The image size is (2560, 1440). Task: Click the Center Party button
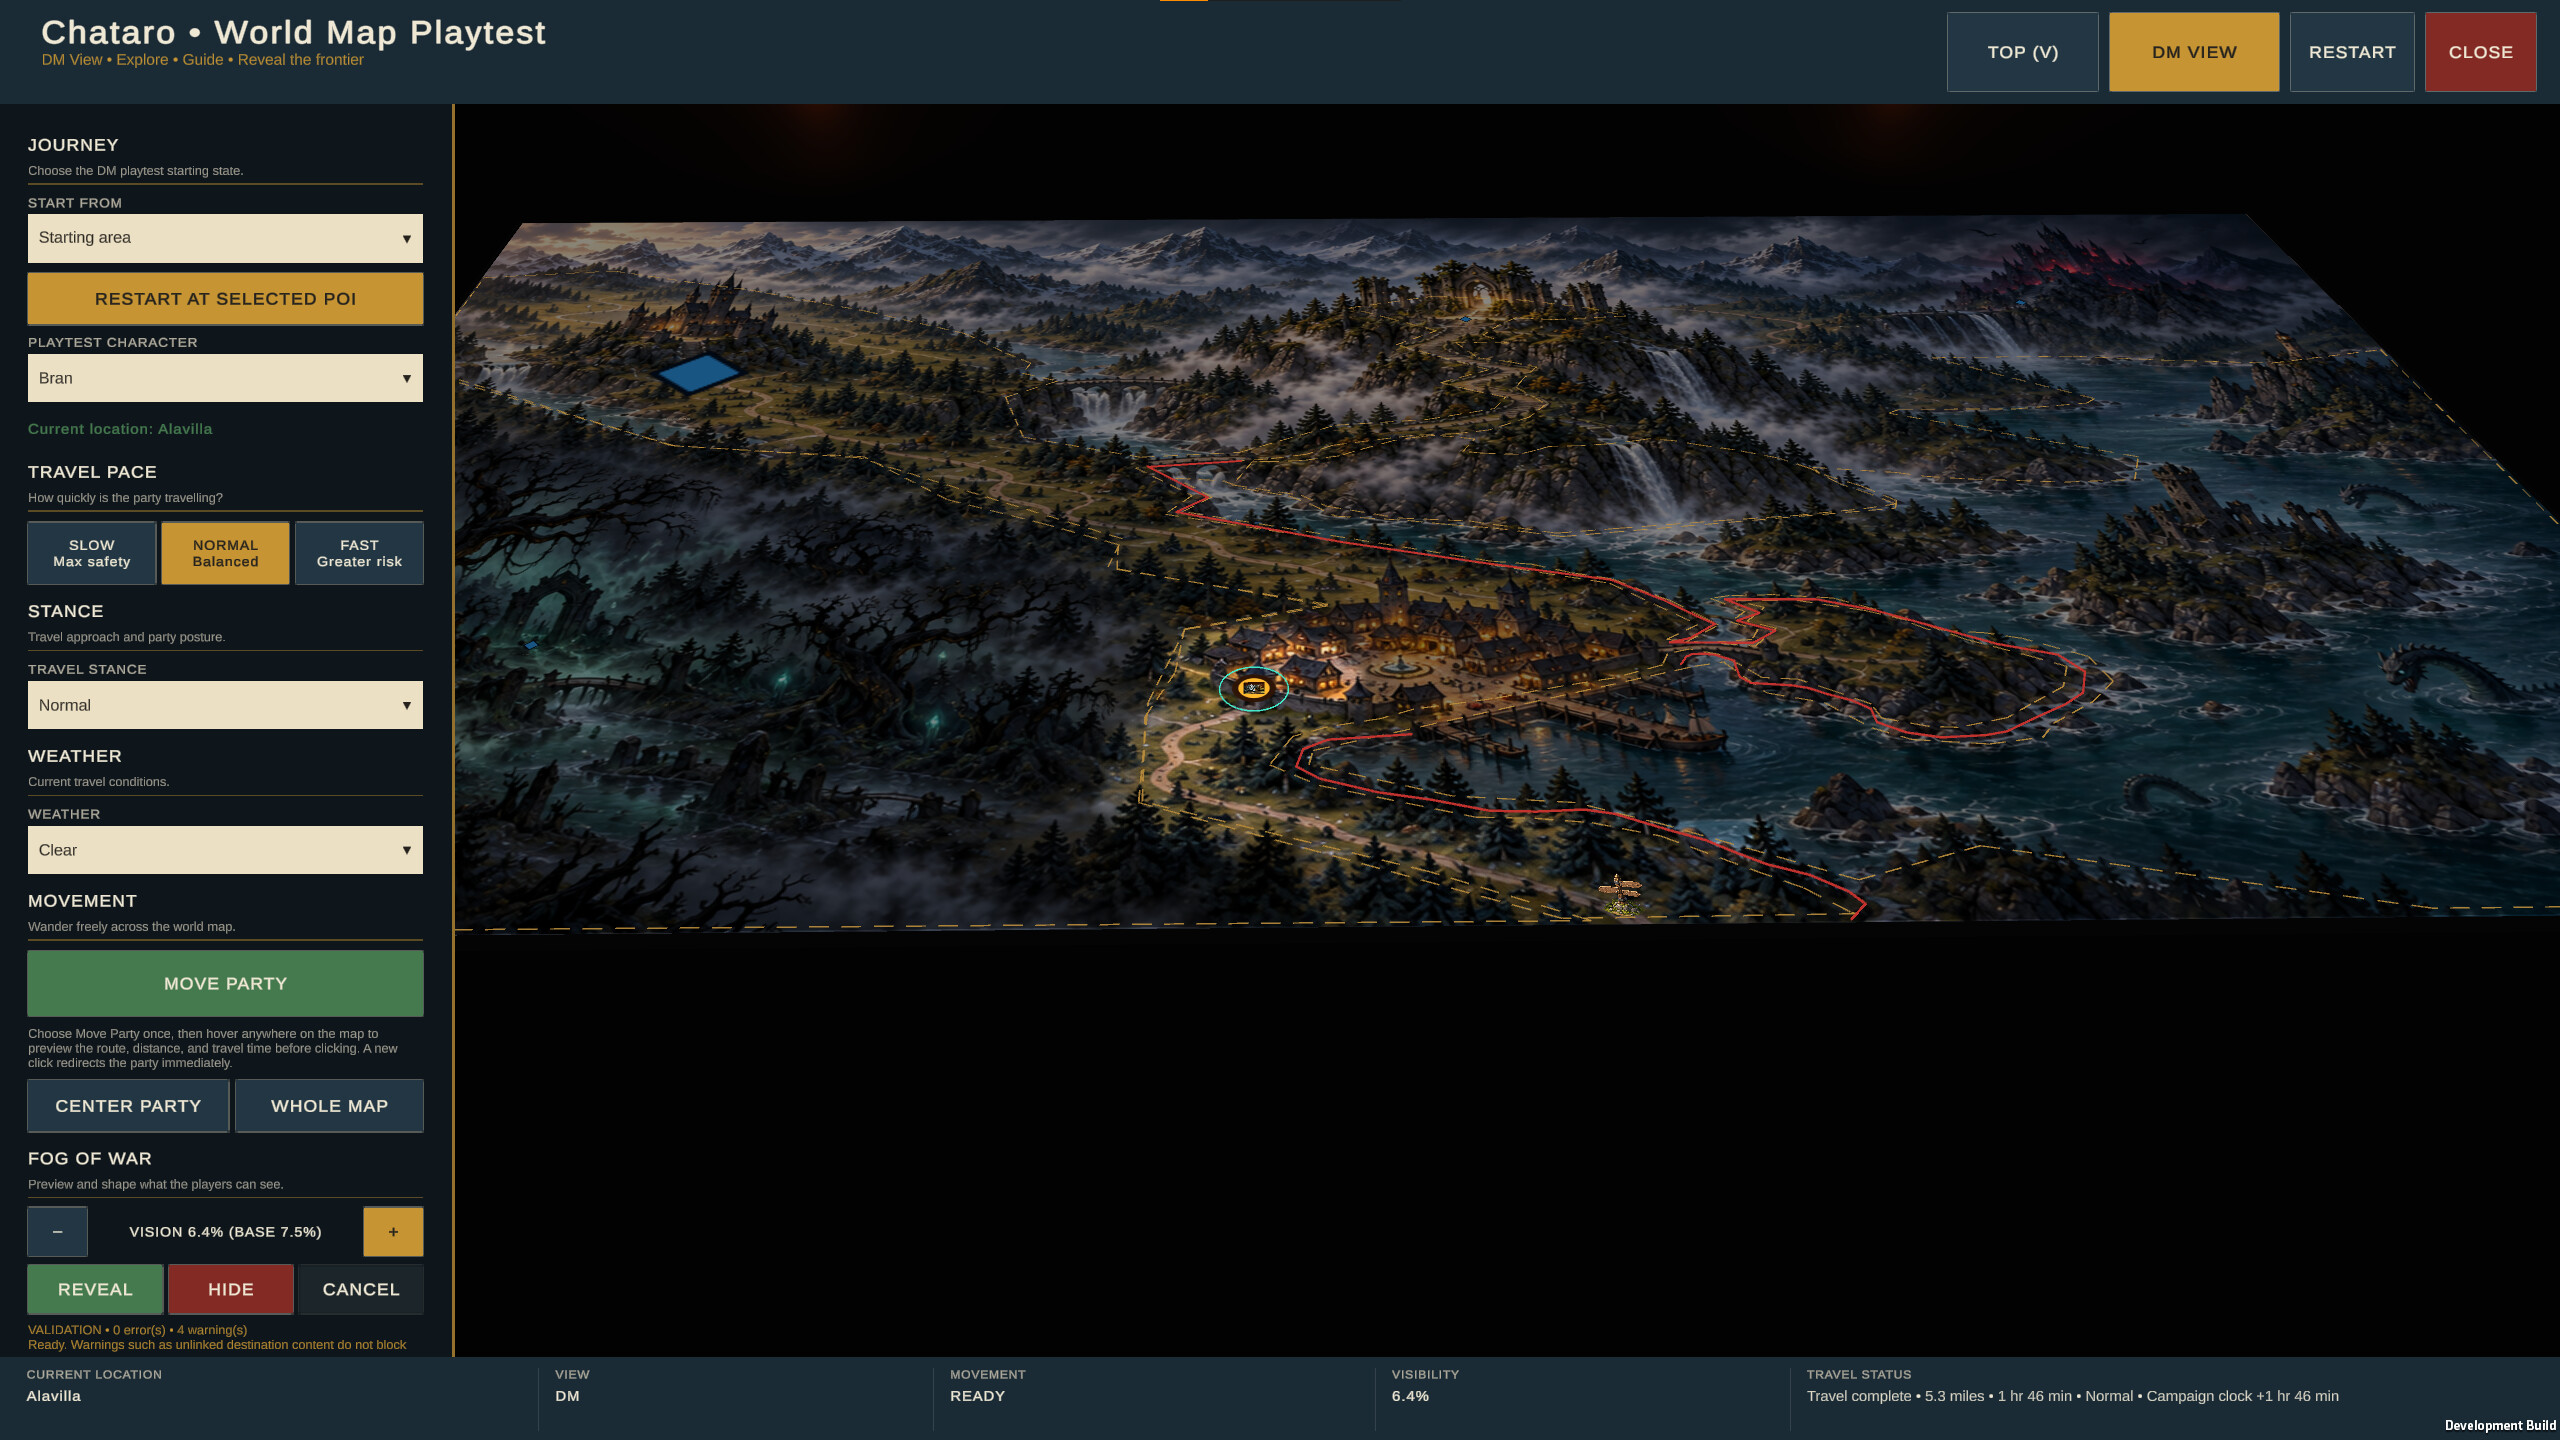128,1106
